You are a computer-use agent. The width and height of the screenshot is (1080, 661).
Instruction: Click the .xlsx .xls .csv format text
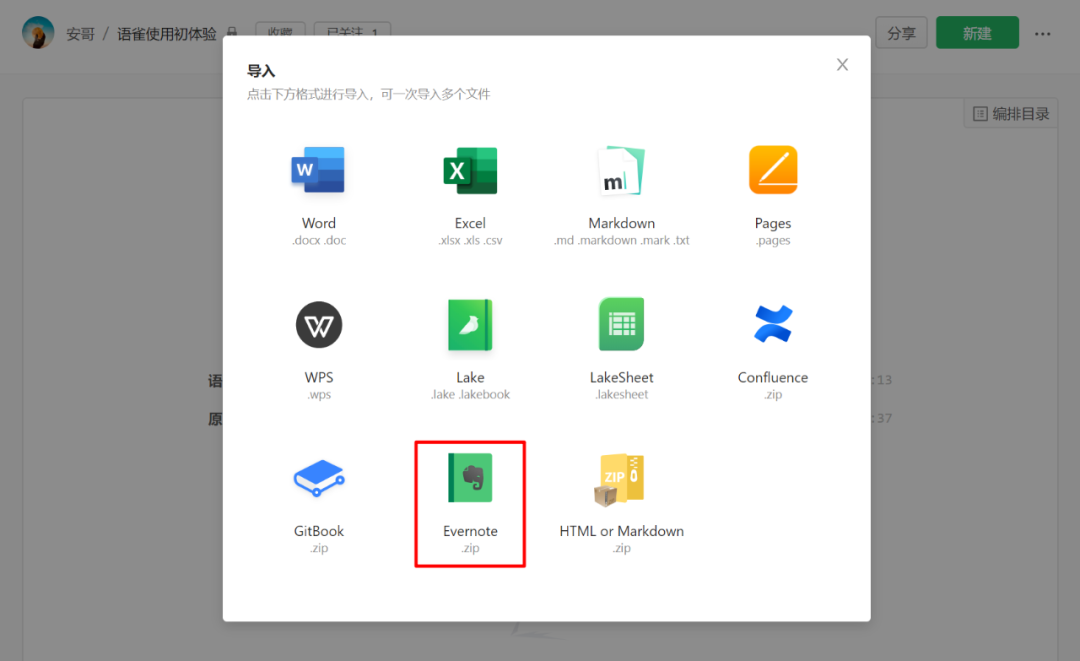pos(470,240)
